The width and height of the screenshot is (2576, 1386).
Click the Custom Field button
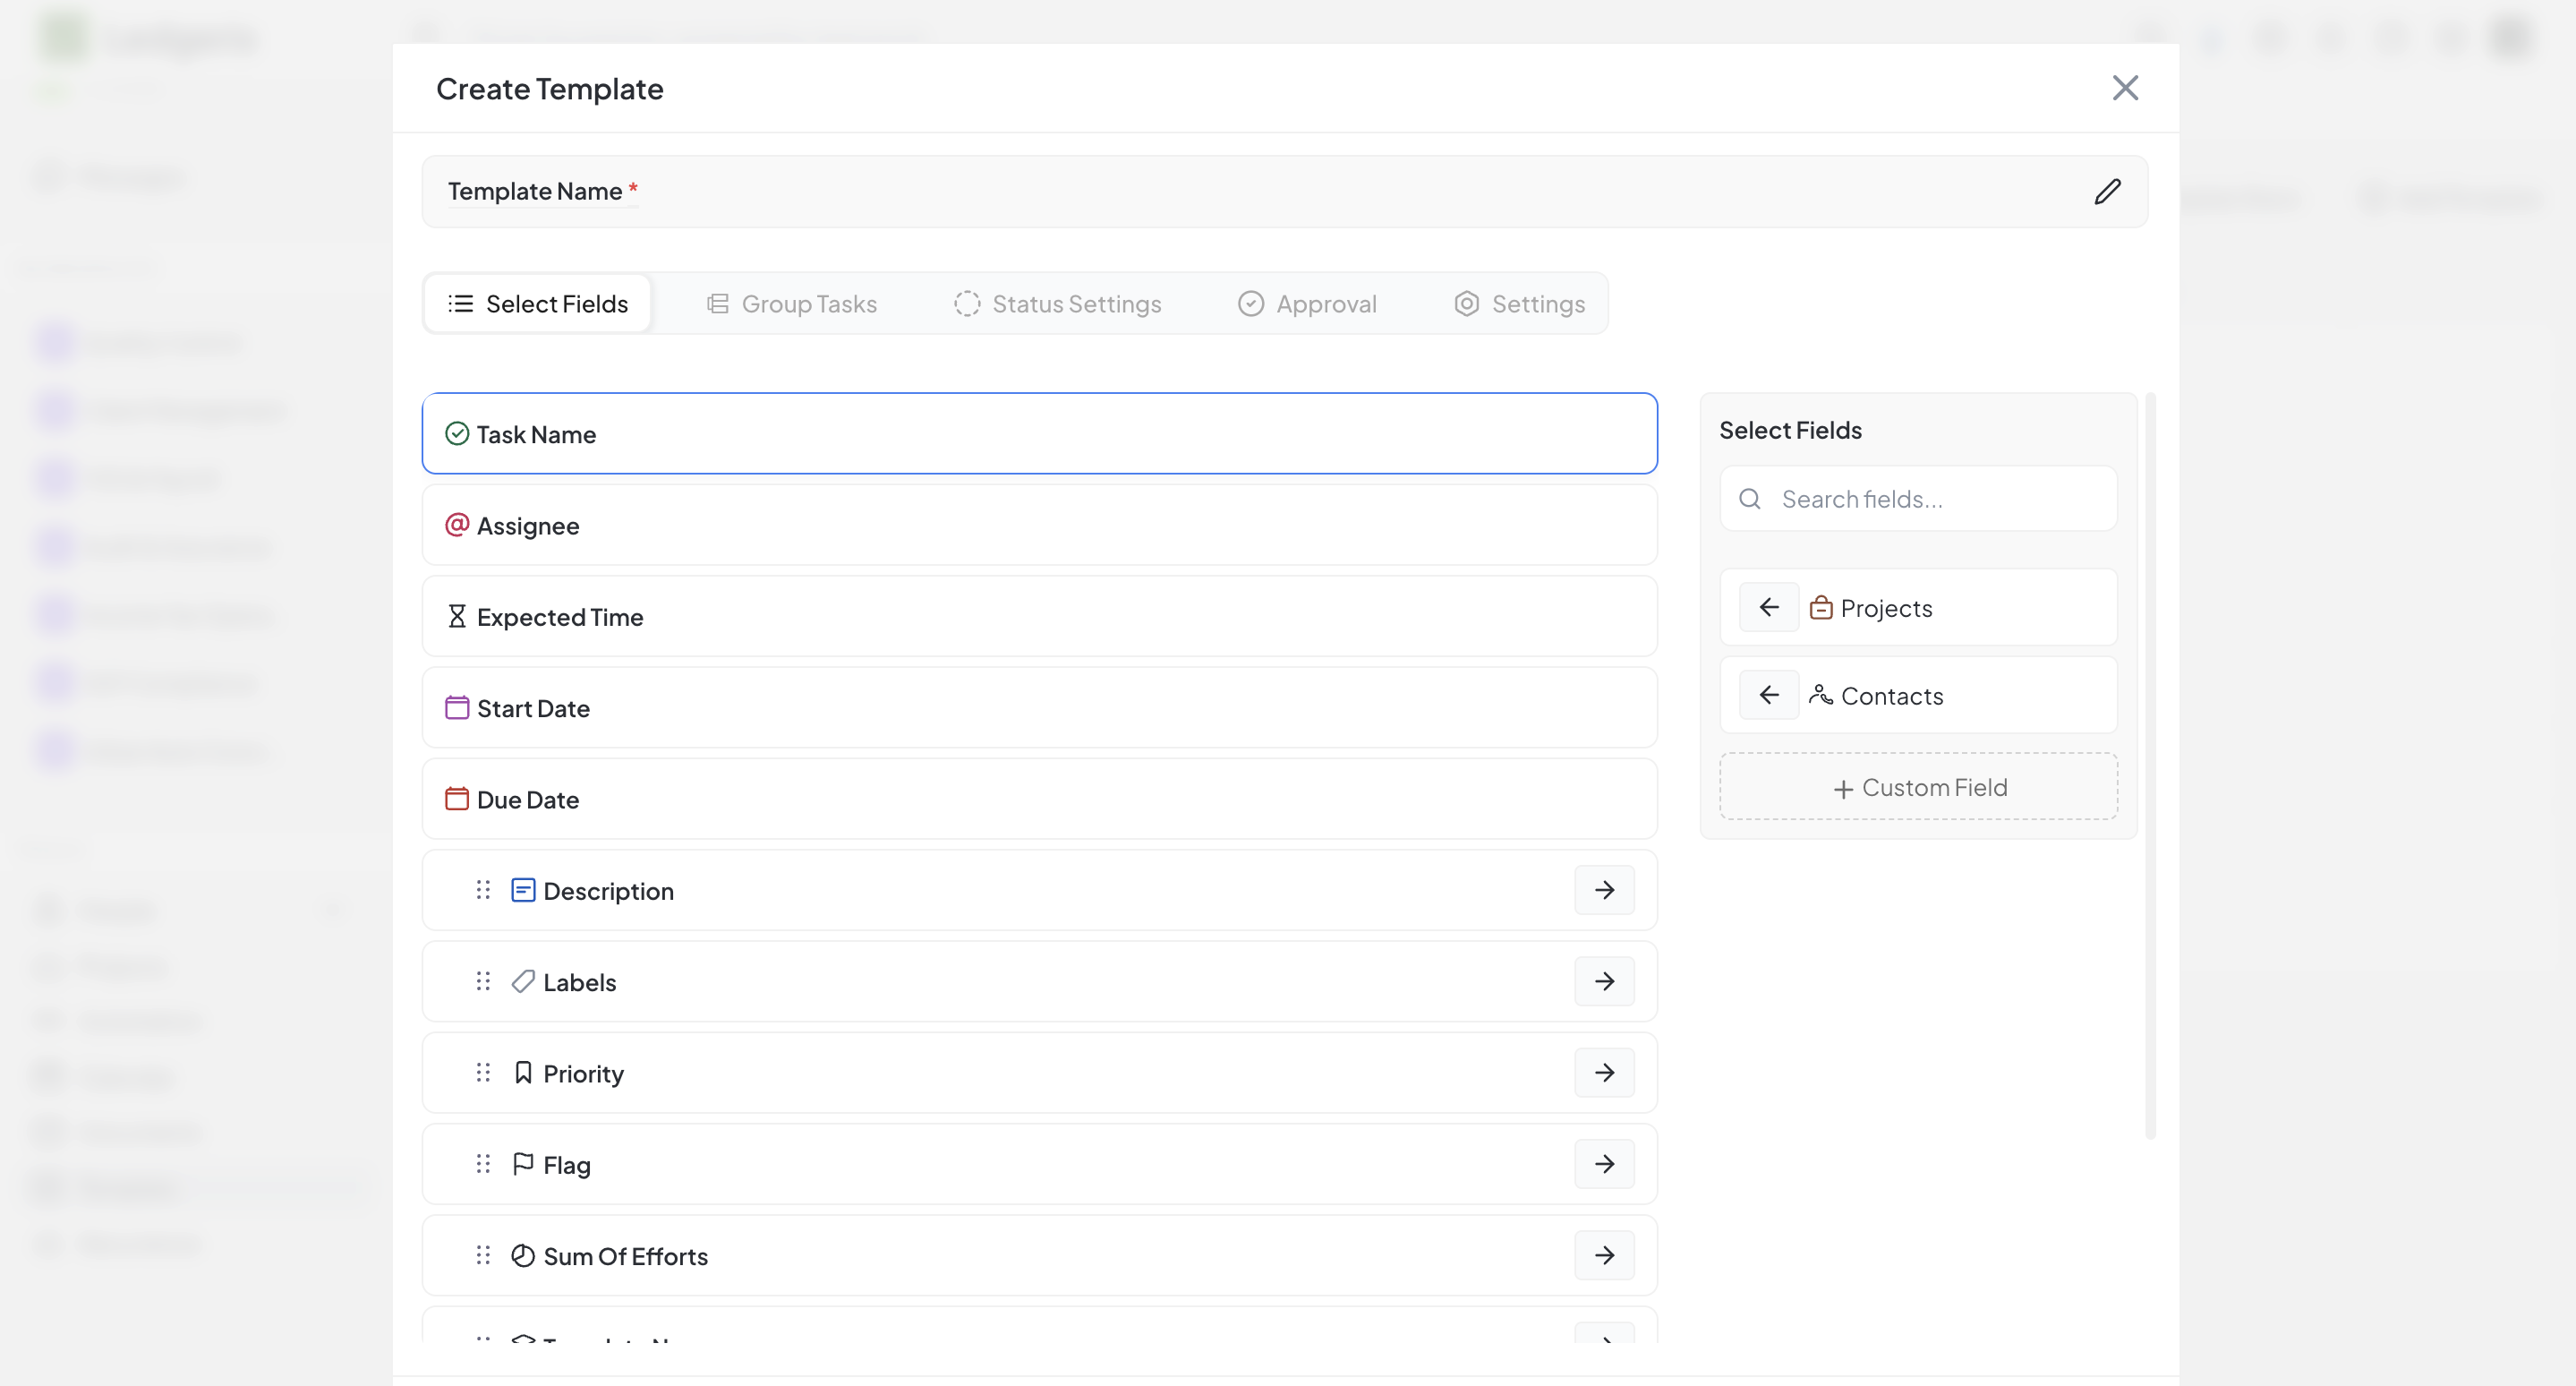(x=1918, y=787)
